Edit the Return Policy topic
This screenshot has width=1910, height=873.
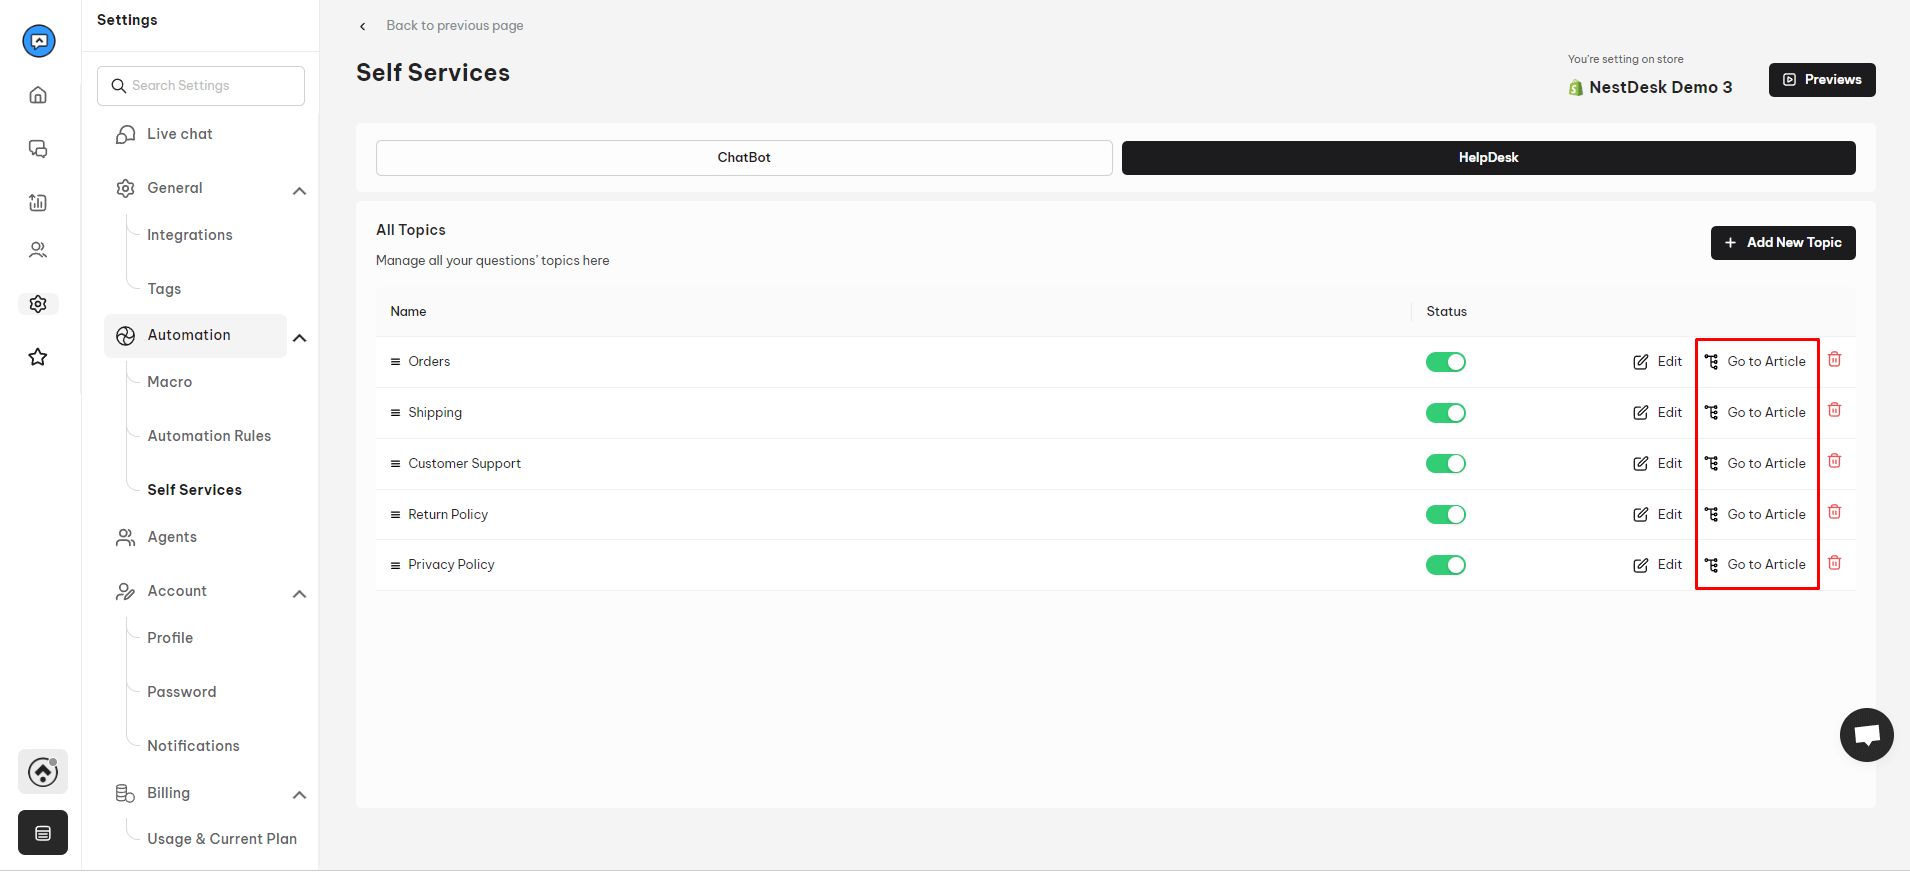click(1658, 515)
